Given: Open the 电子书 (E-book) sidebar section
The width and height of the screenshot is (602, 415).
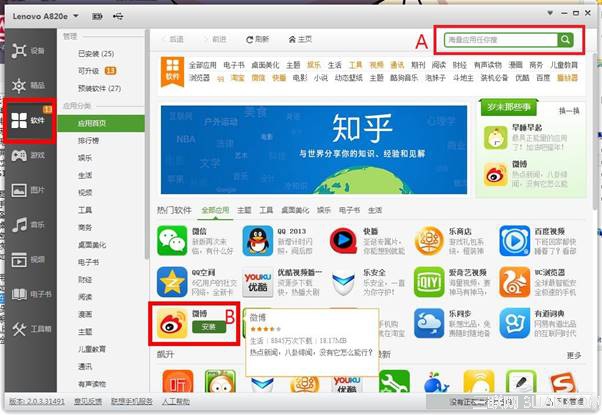Looking at the screenshot, I should (x=29, y=294).
